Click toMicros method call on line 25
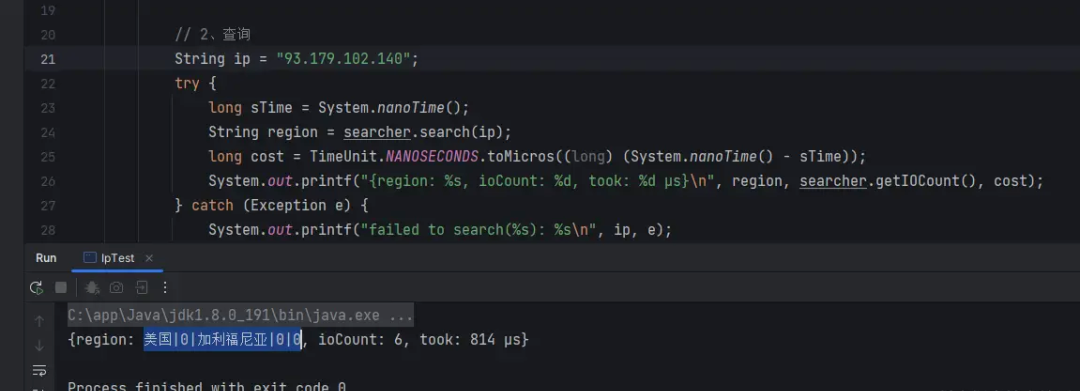 (521, 157)
